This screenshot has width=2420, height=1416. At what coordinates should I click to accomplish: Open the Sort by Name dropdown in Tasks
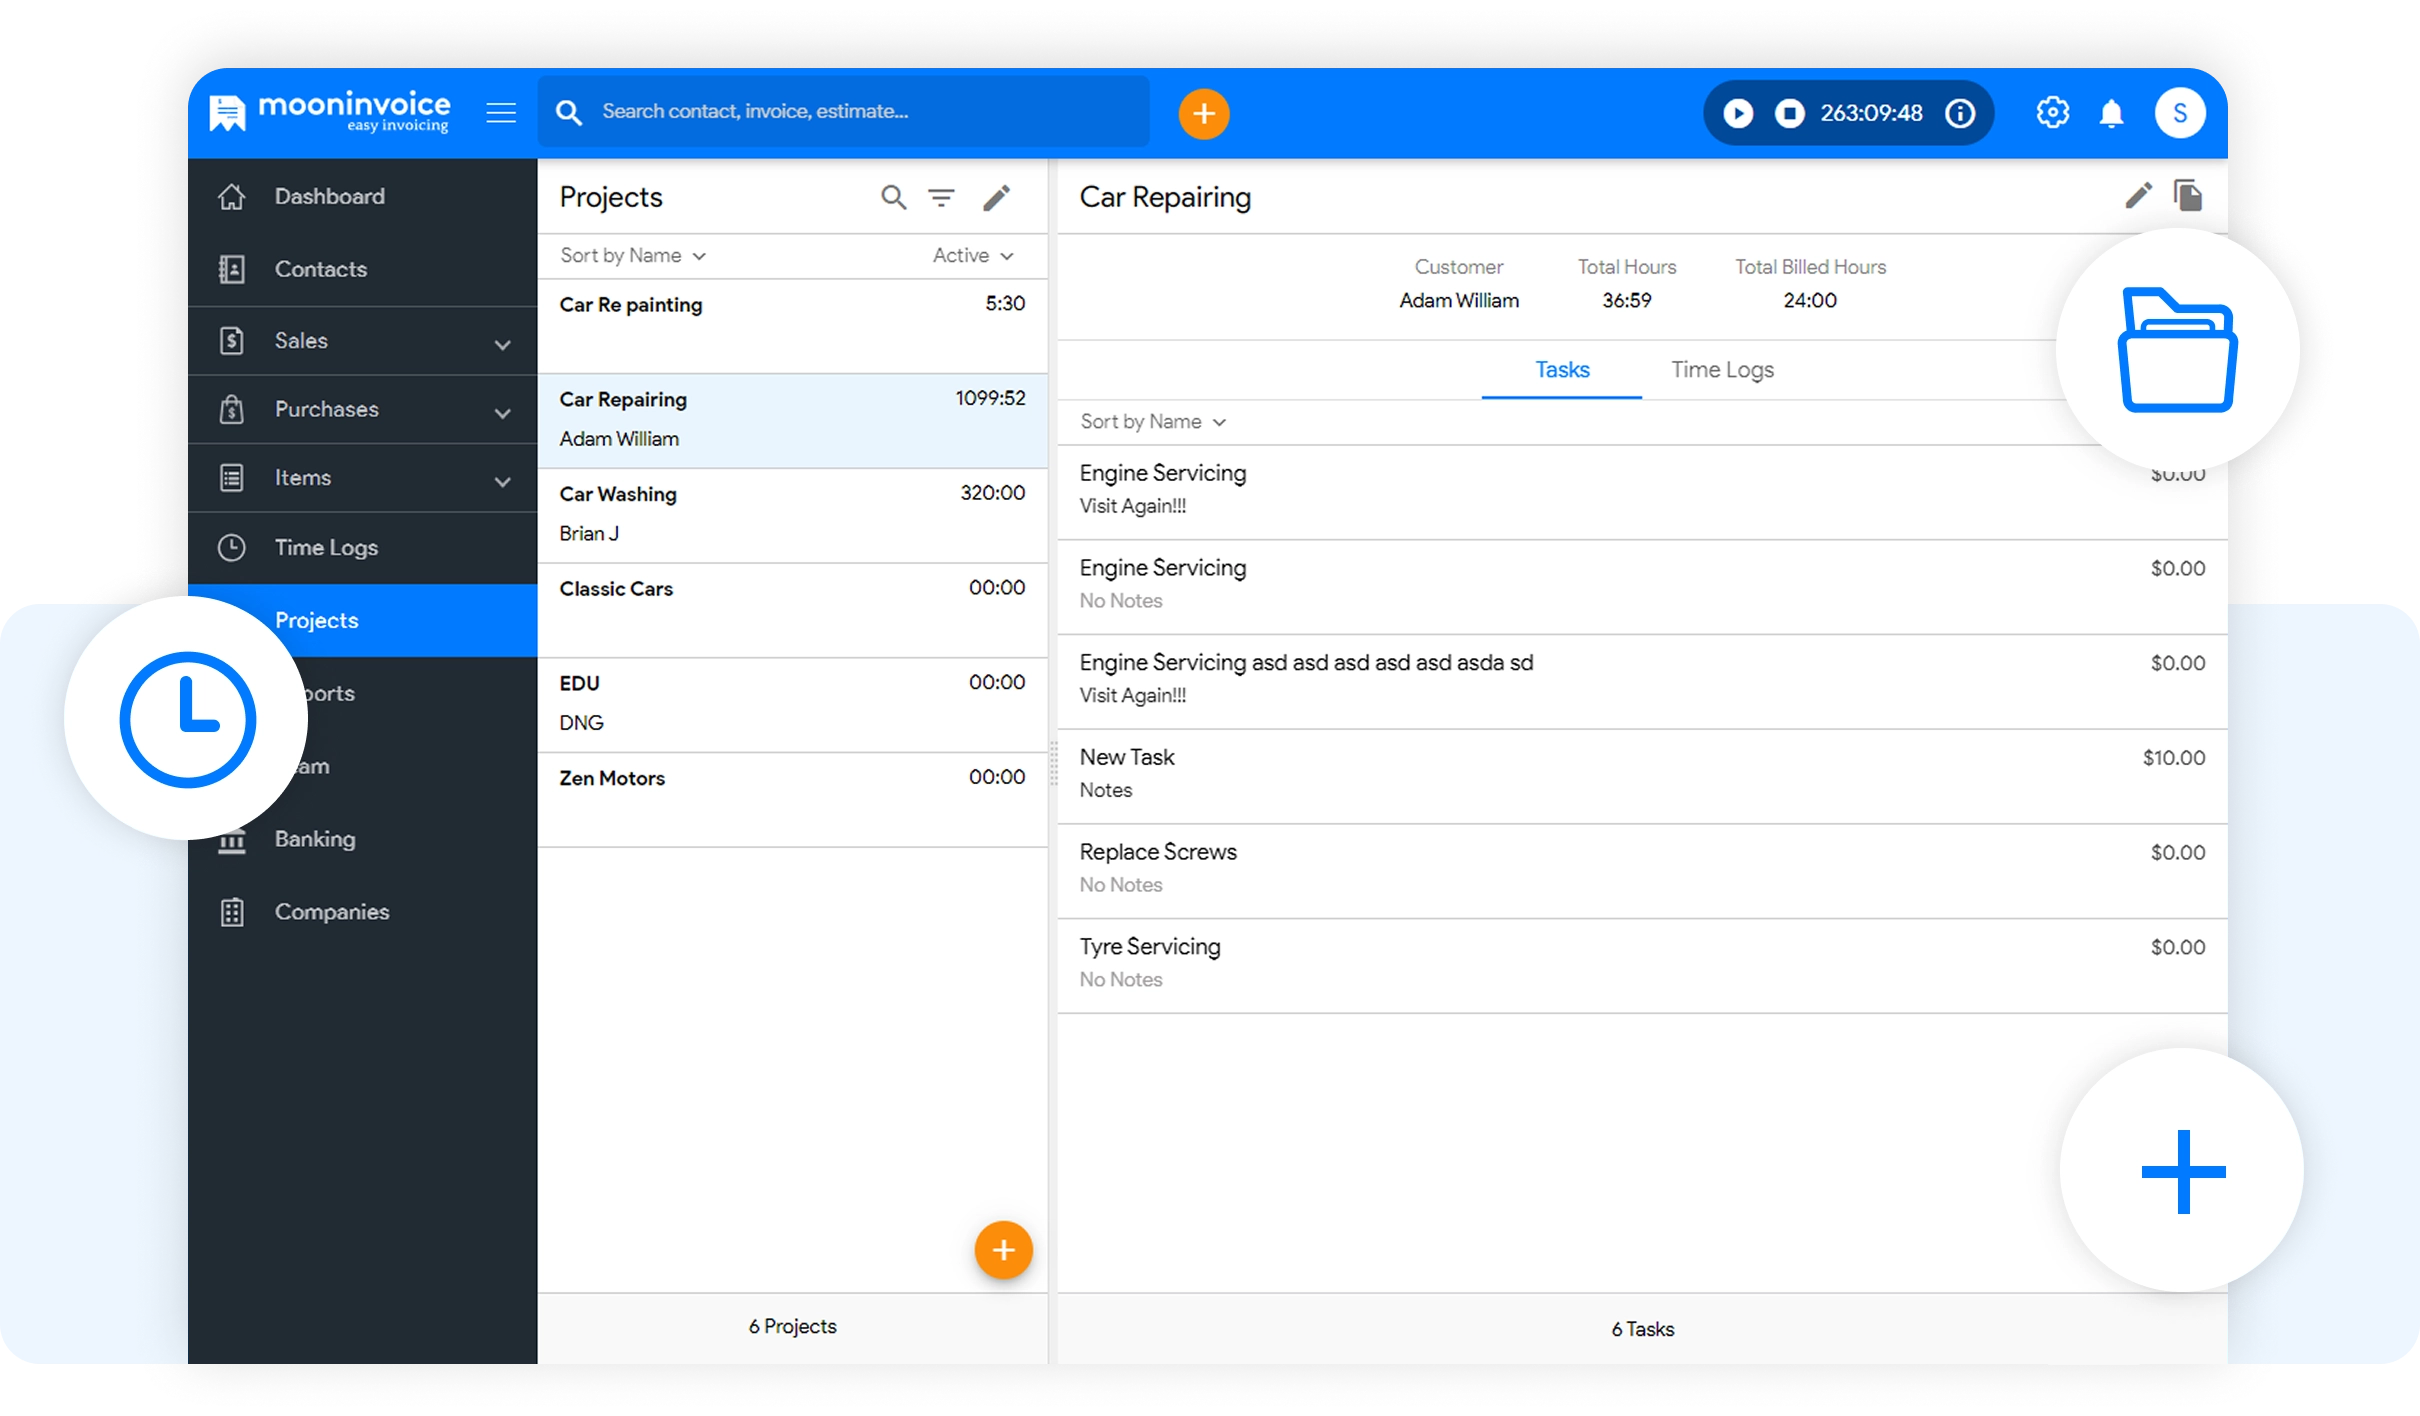click(1152, 422)
